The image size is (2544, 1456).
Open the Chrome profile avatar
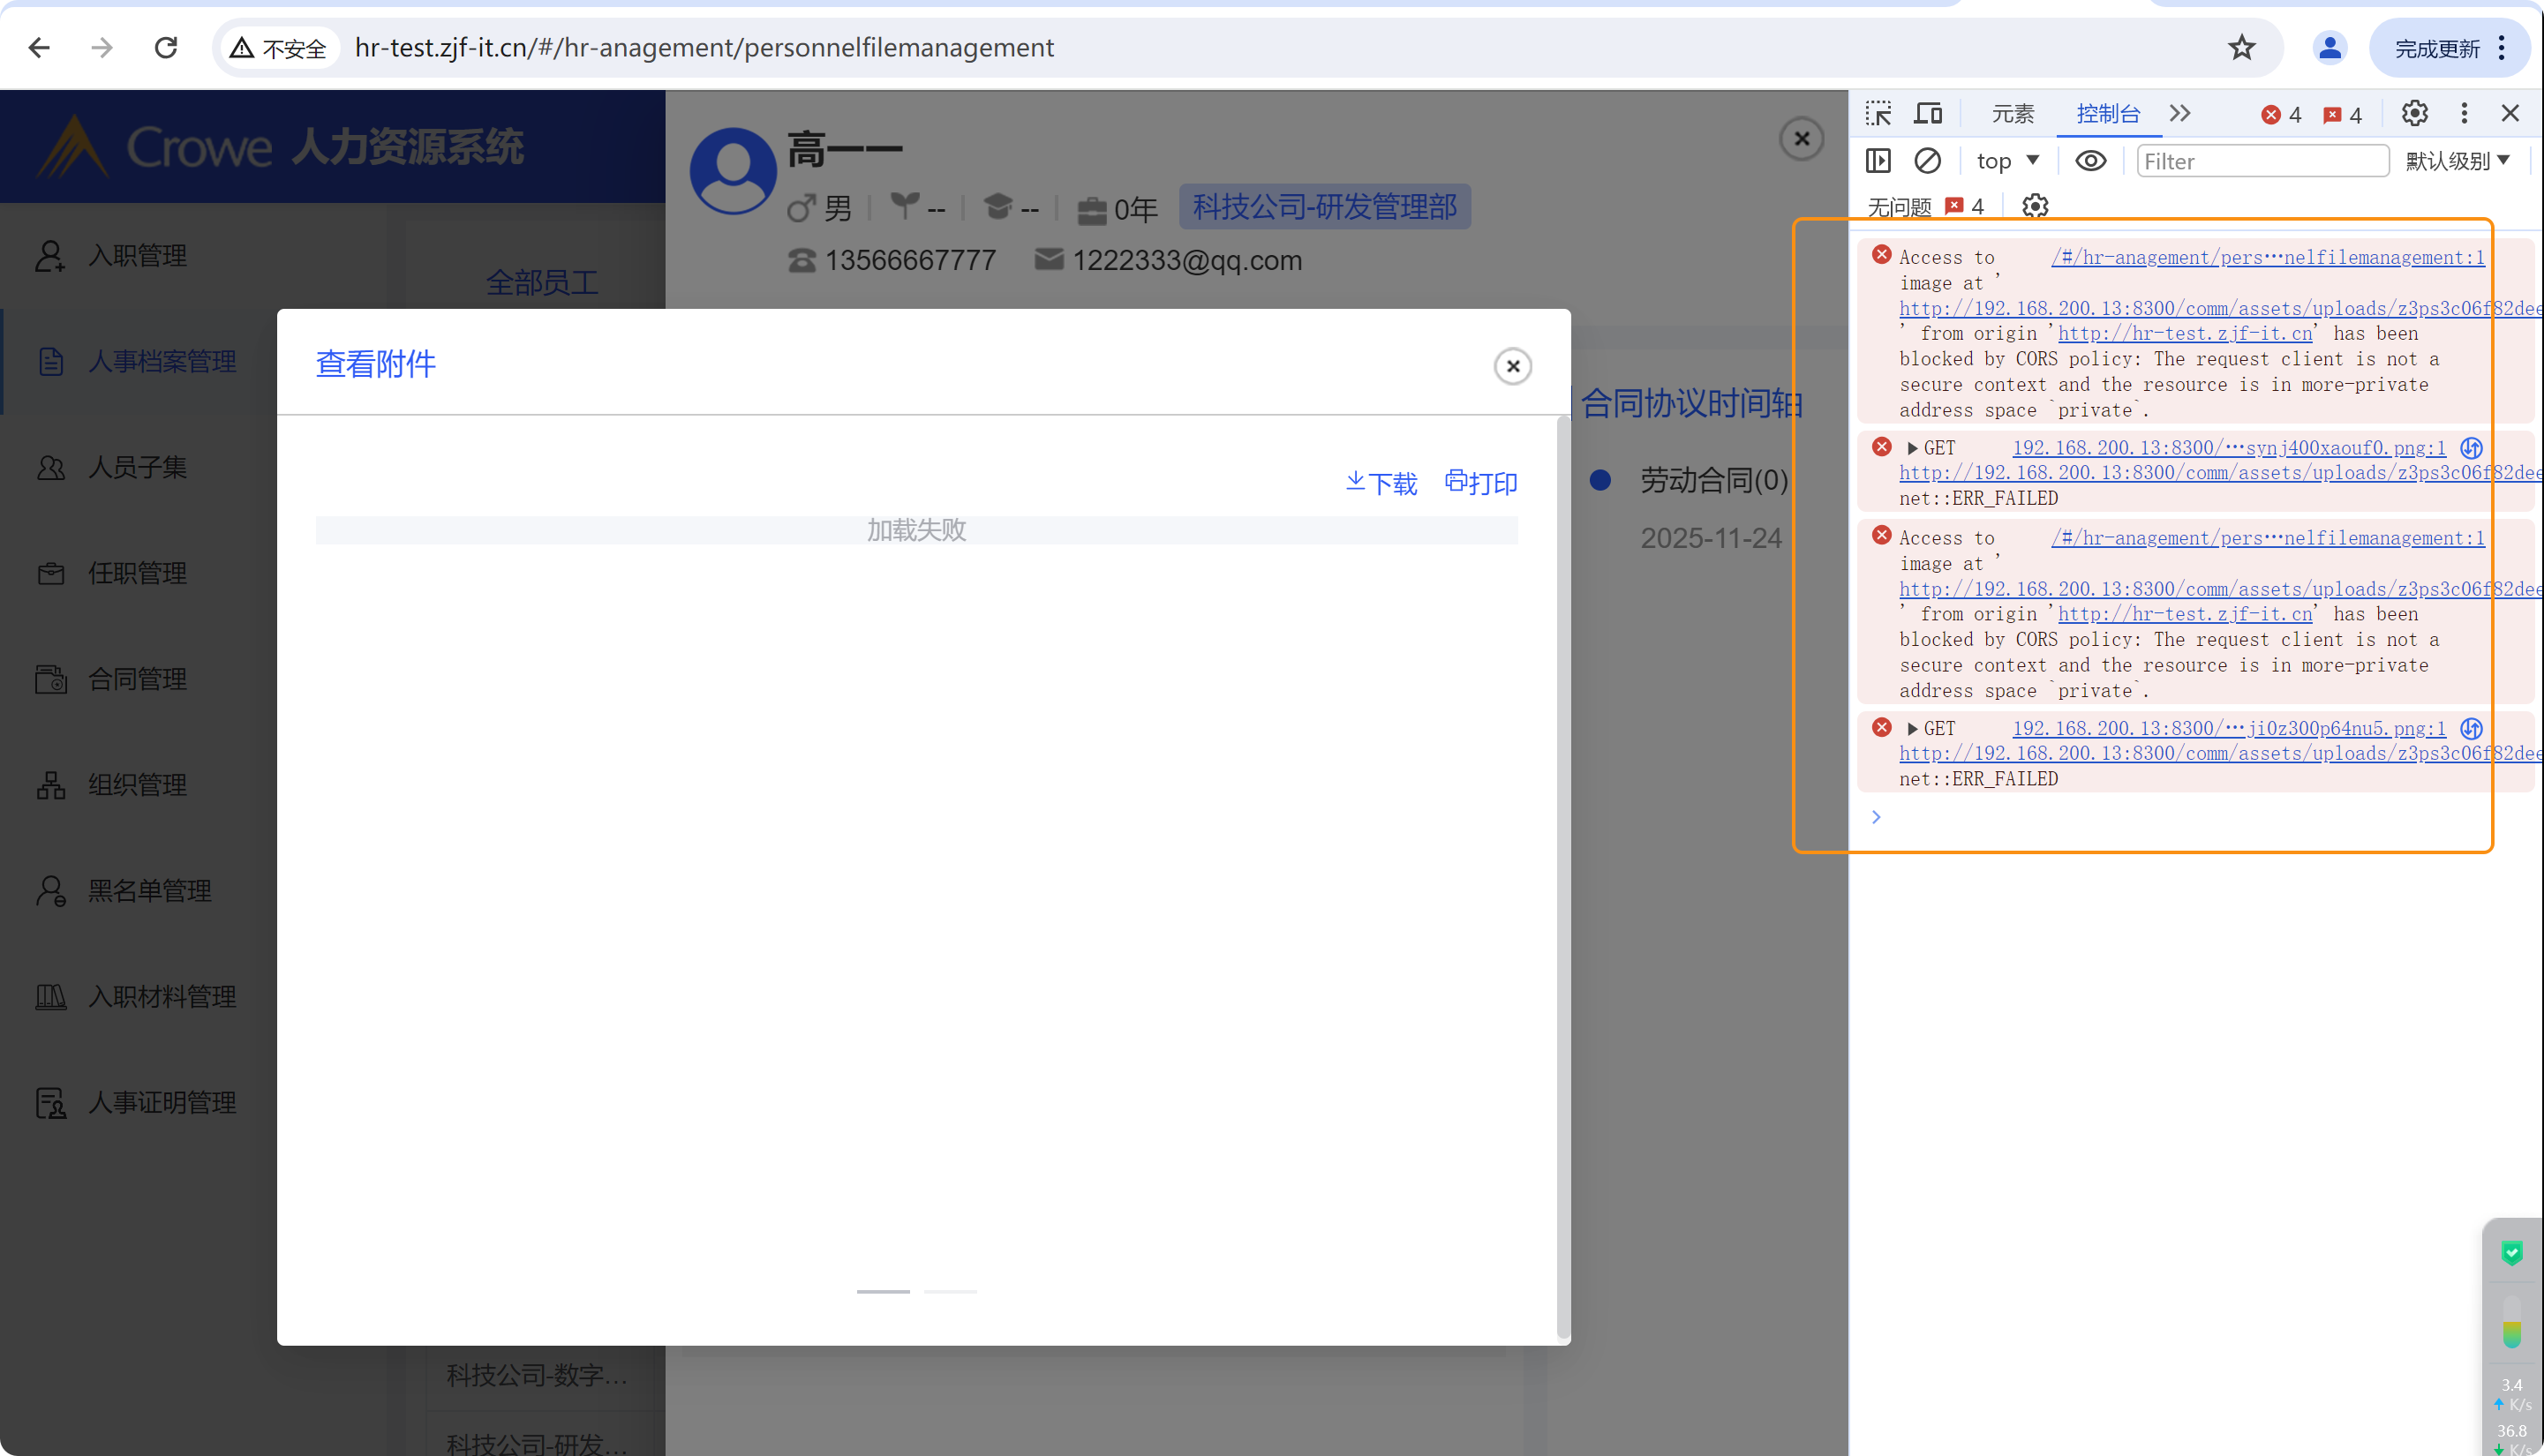point(2329,47)
